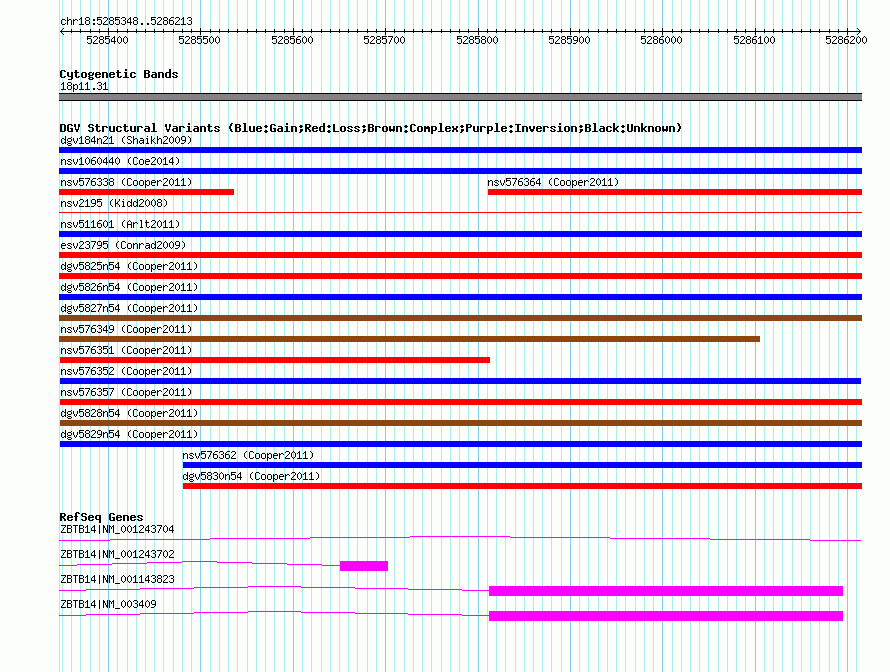
Task: Open the nsv576351 red loss bar
Action: (x=274, y=360)
